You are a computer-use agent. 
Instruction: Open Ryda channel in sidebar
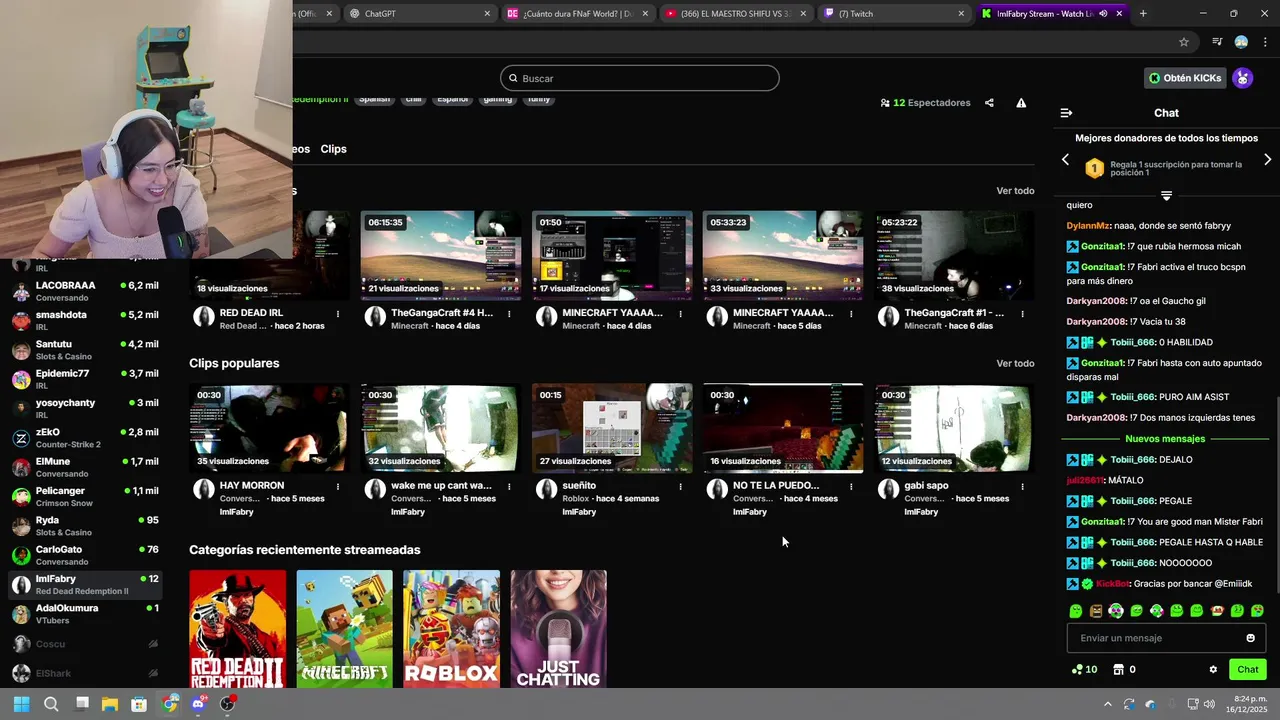point(86,526)
